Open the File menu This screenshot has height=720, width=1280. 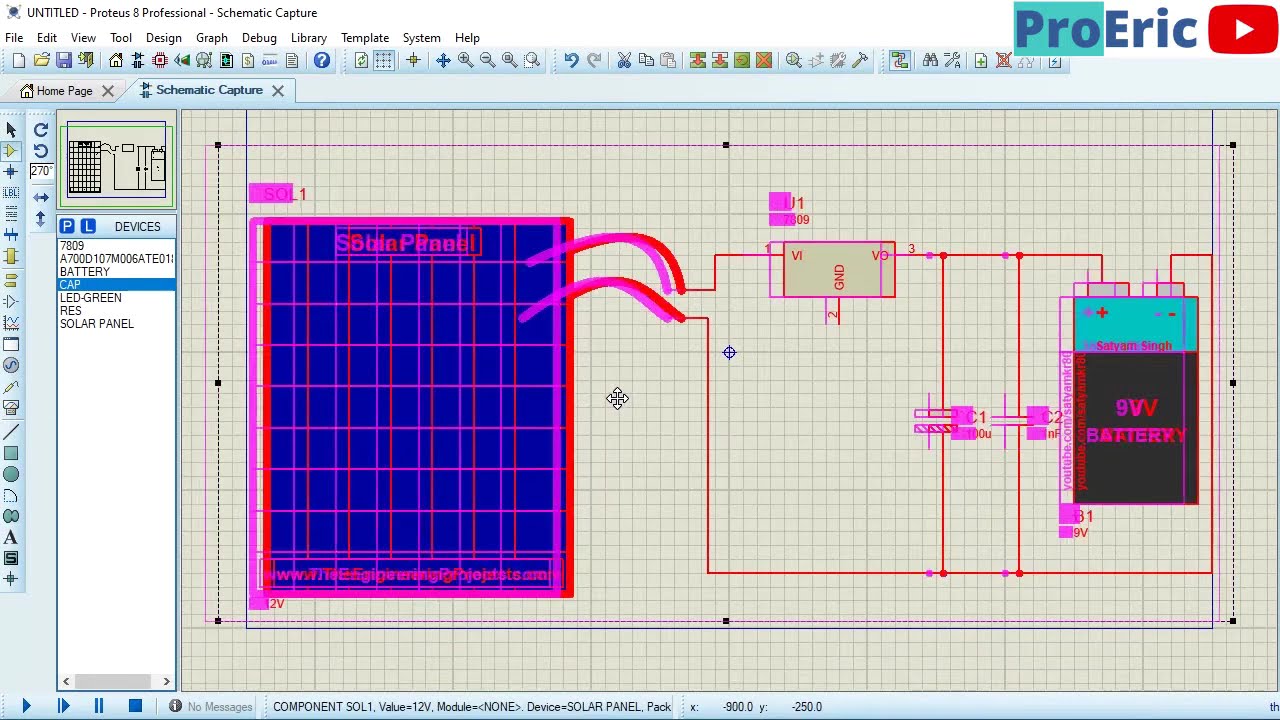pos(14,37)
